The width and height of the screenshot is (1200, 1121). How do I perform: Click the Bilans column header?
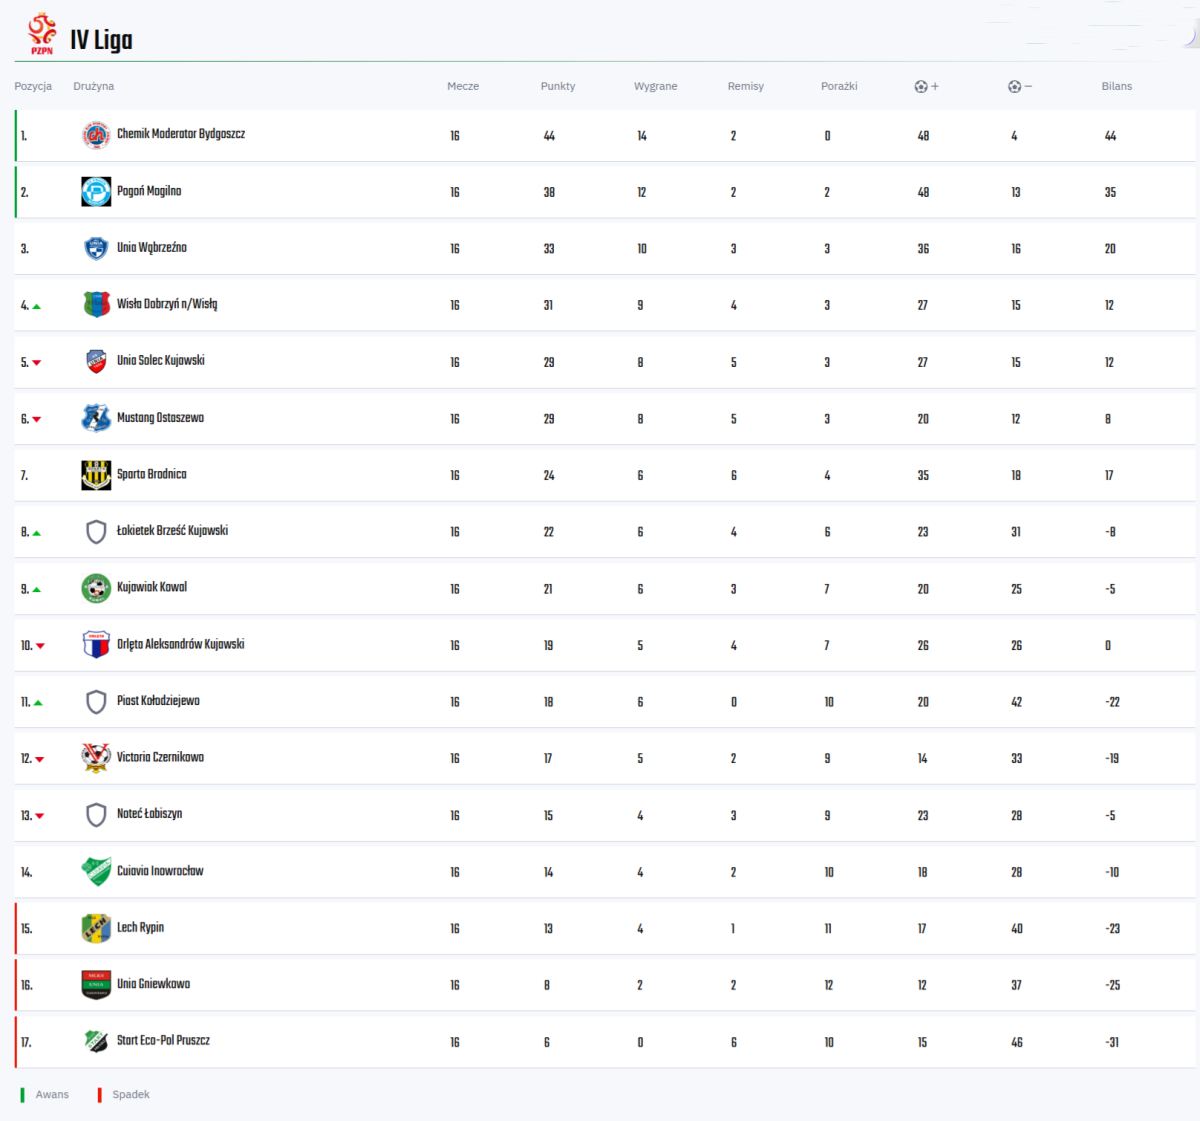pyautogui.click(x=1116, y=87)
